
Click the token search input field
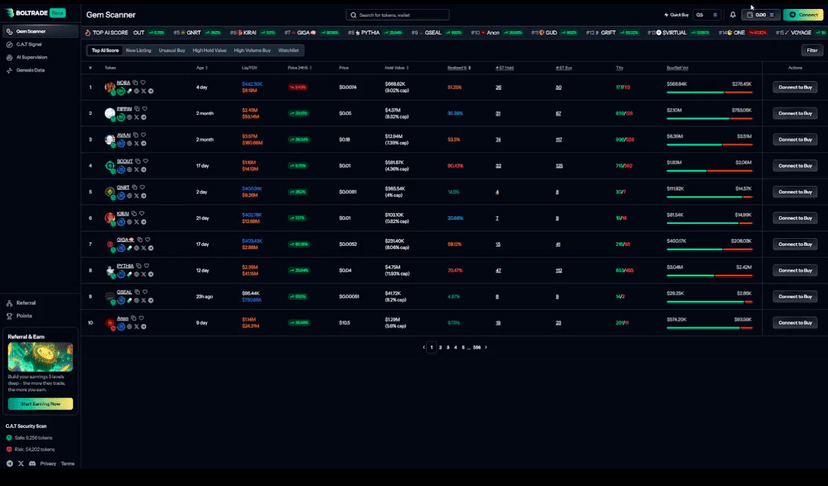398,15
